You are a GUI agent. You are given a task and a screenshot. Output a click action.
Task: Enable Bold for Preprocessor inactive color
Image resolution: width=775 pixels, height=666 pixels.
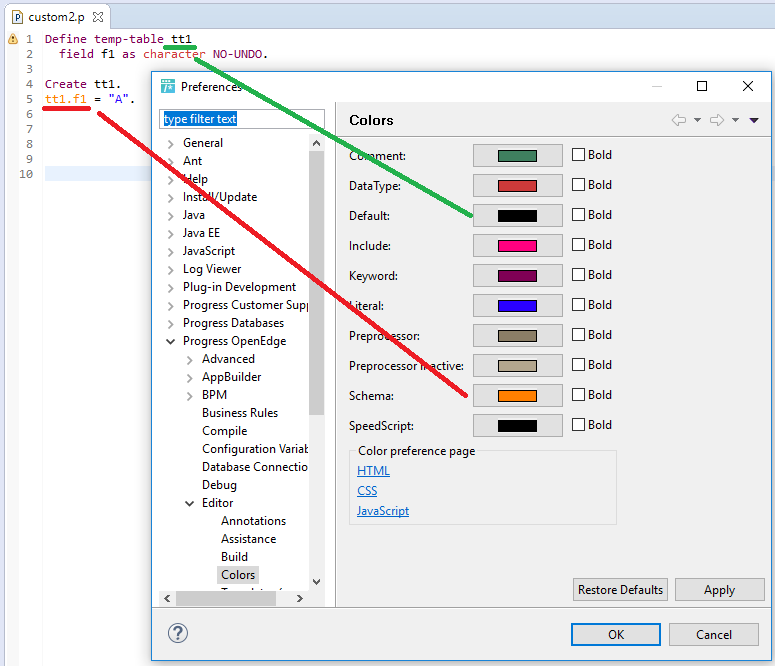[x=578, y=365]
